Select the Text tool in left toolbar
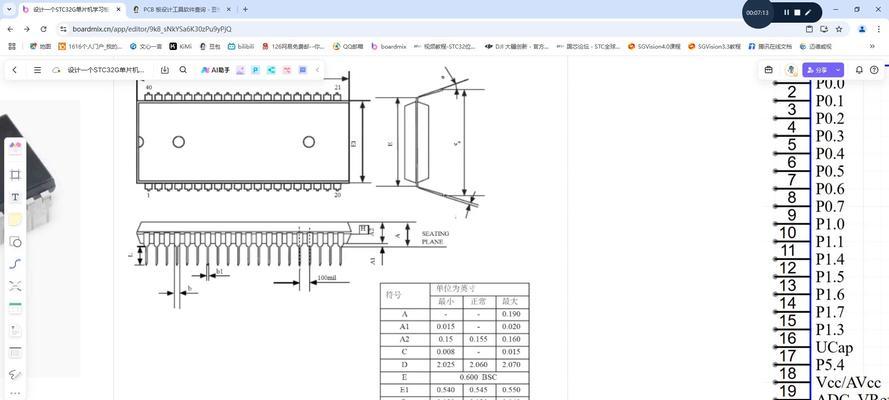This screenshot has height=400, width=889. pyautogui.click(x=15, y=197)
